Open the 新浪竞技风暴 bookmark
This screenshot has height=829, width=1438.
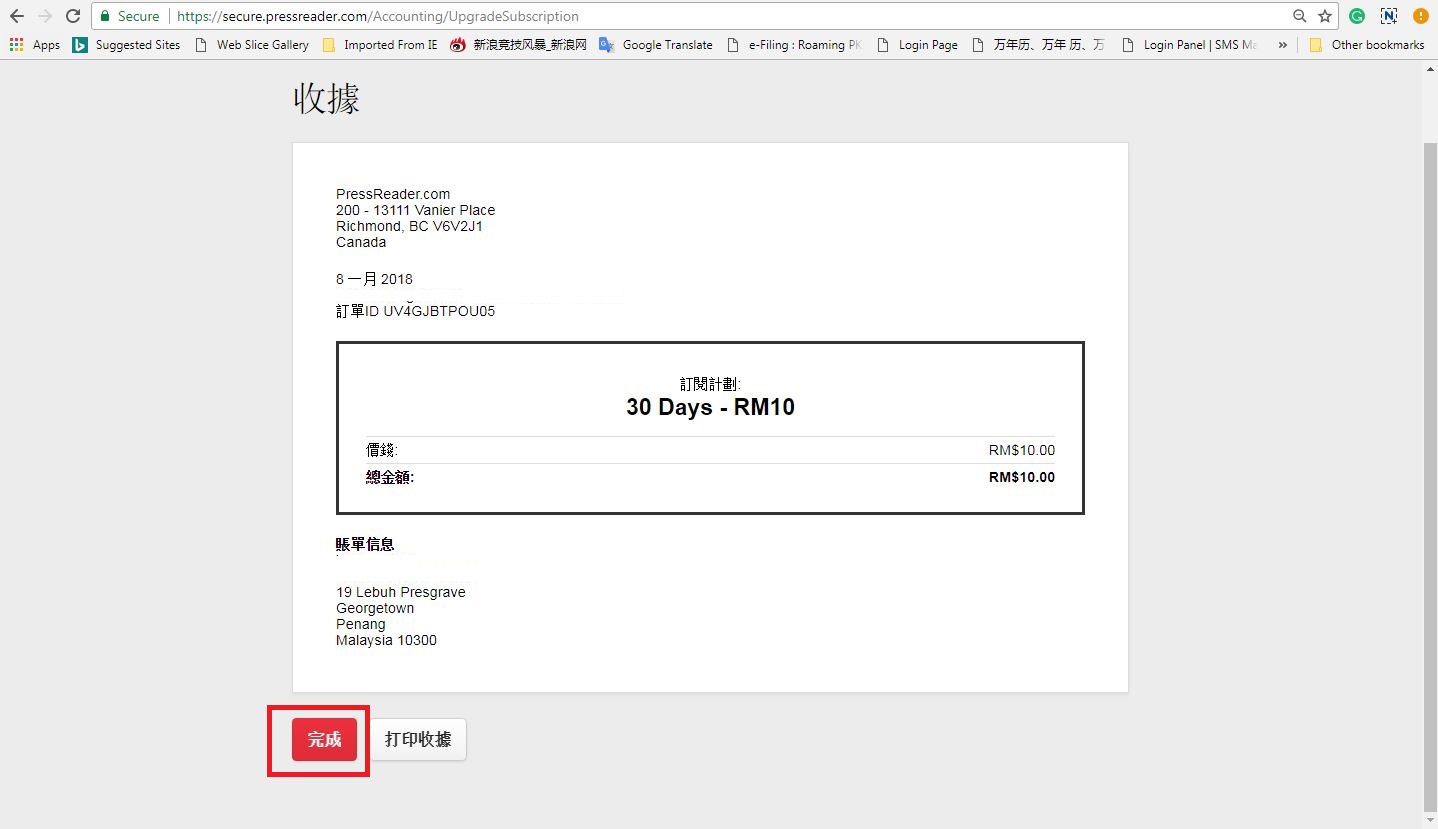point(518,45)
